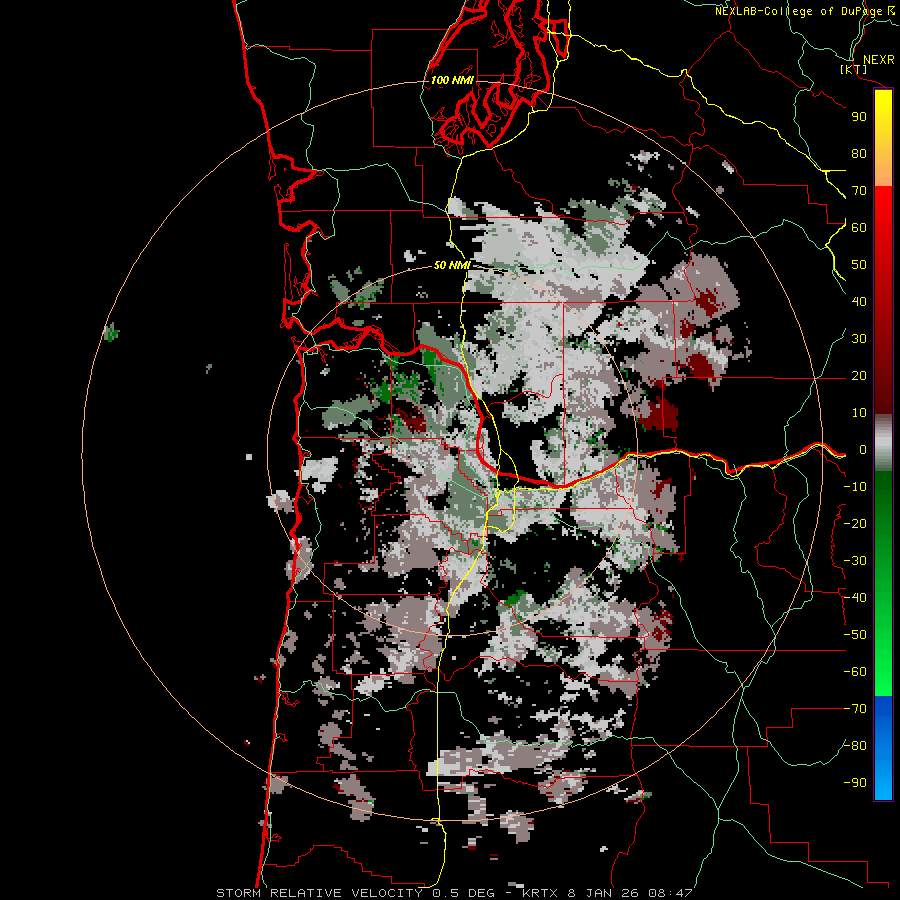This screenshot has height=900, width=900.
Task: Select the -20 value on velocity scale
Action: click(855, 524)
